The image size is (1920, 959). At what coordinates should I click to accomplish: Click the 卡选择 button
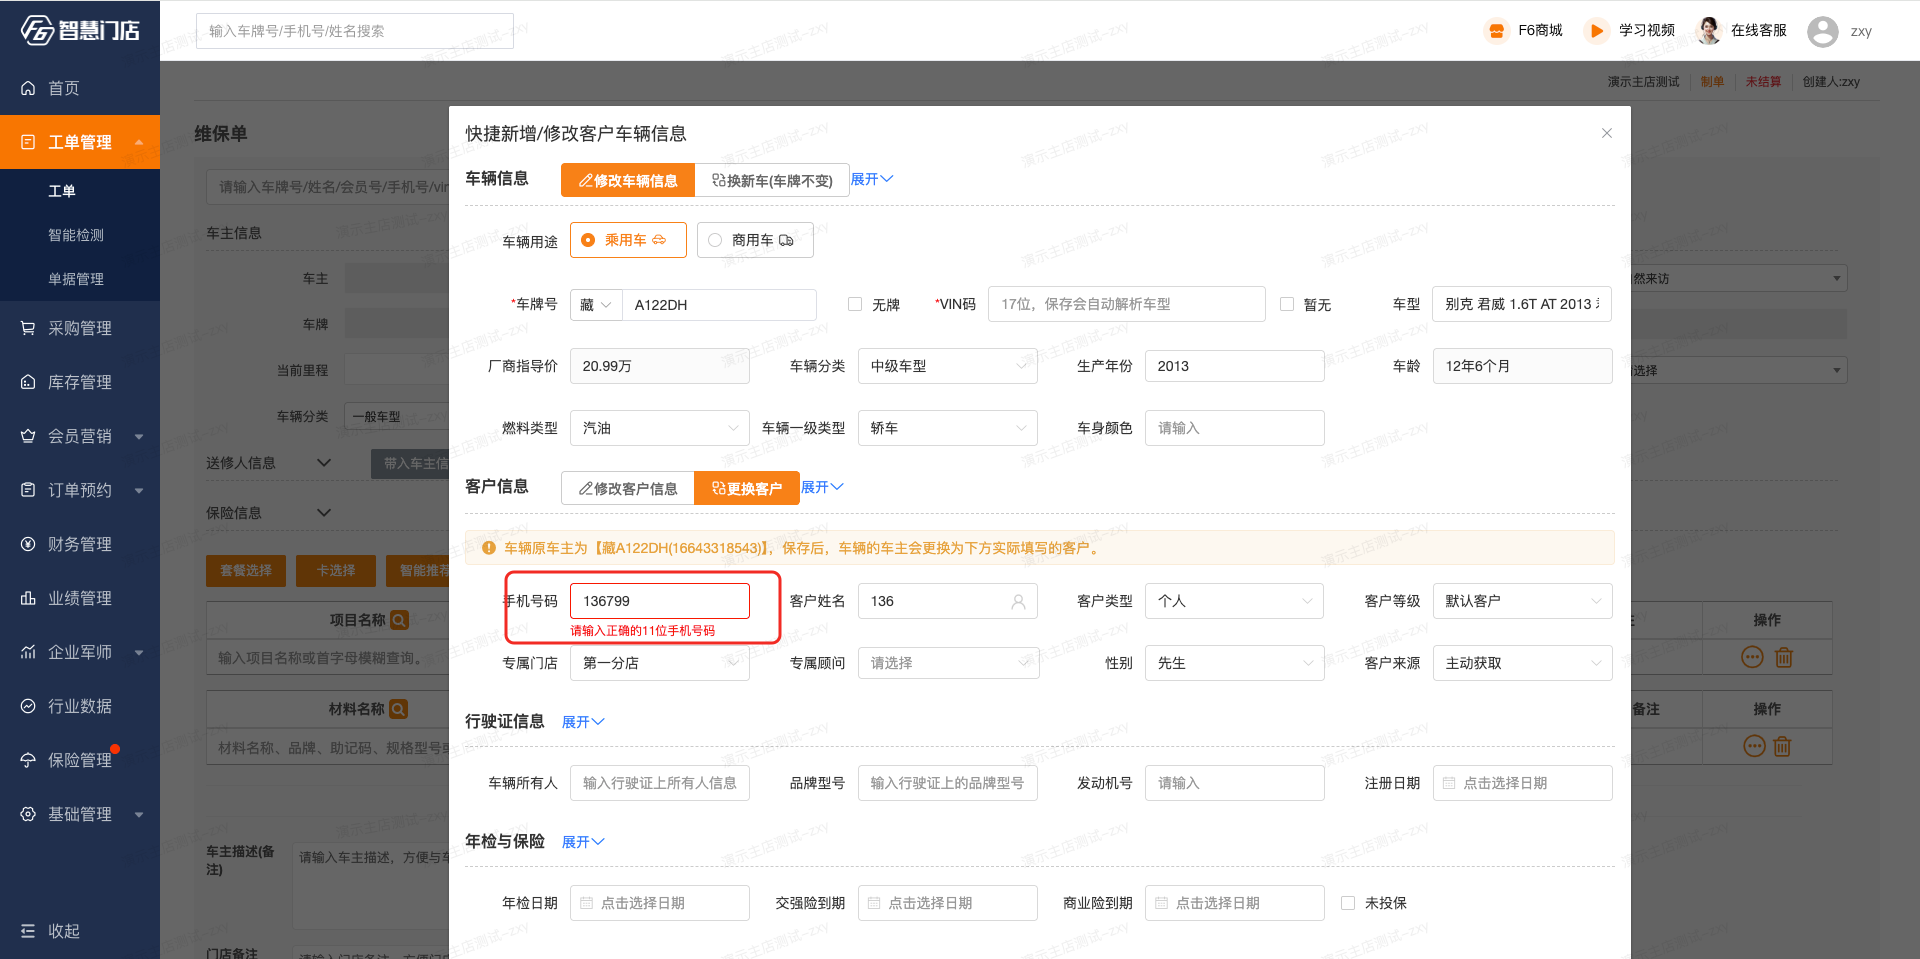tap(336, 570)
